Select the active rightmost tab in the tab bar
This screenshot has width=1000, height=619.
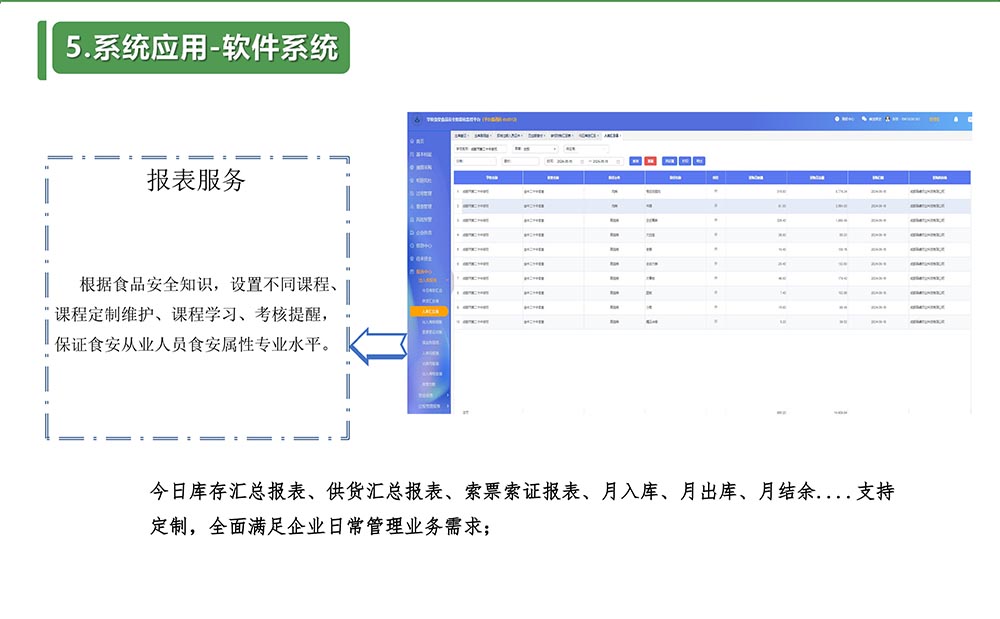(609, 134)
